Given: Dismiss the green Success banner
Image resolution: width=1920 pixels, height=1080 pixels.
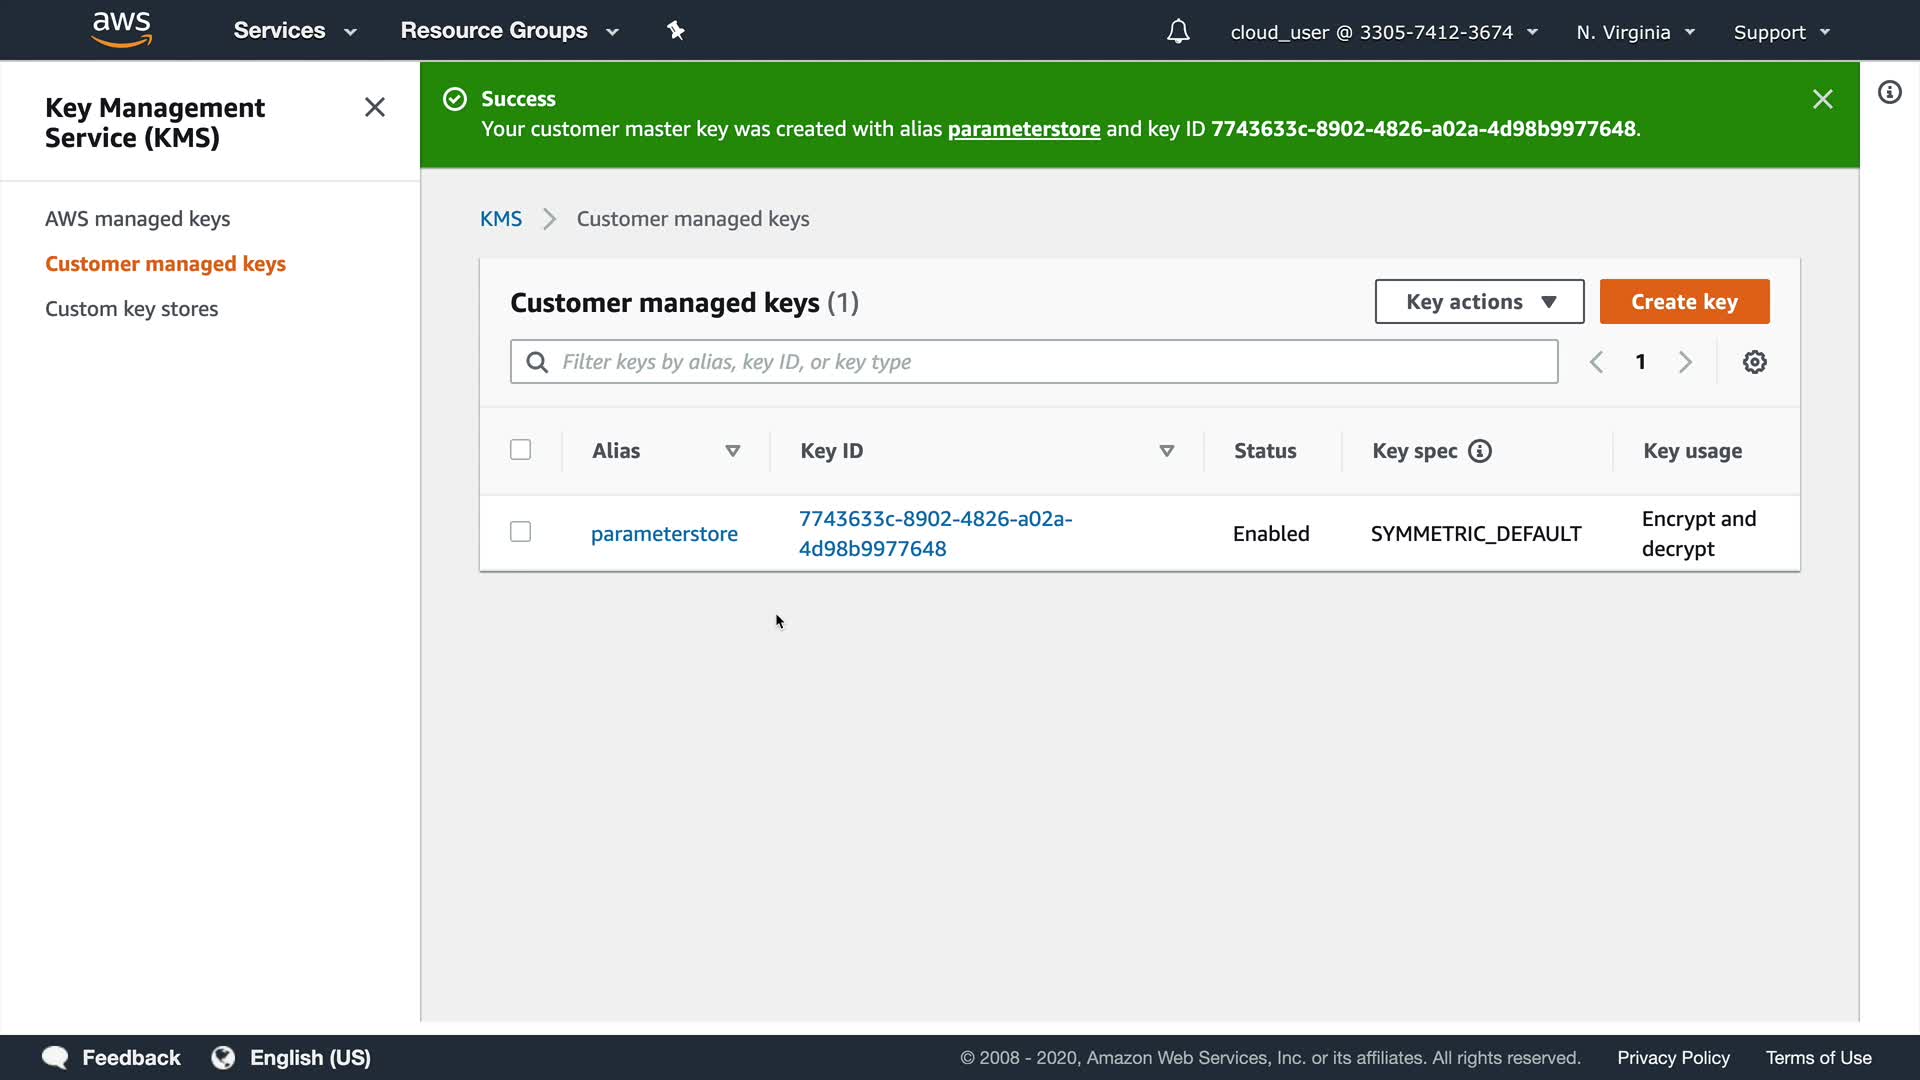Looking at the screenshot, I should (1822, 99).
